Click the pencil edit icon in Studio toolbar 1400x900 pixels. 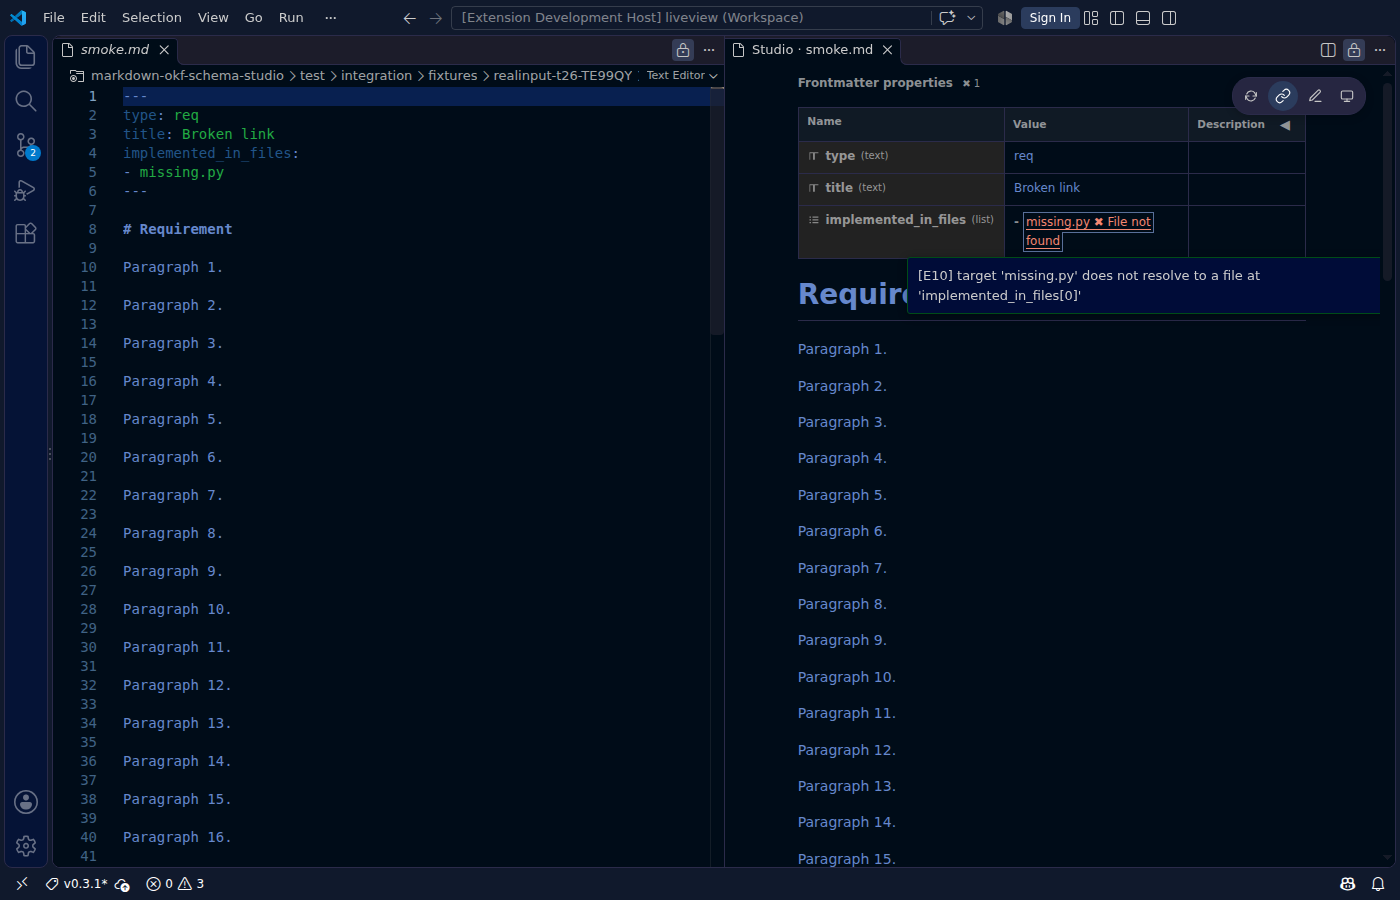point(1315,96)
